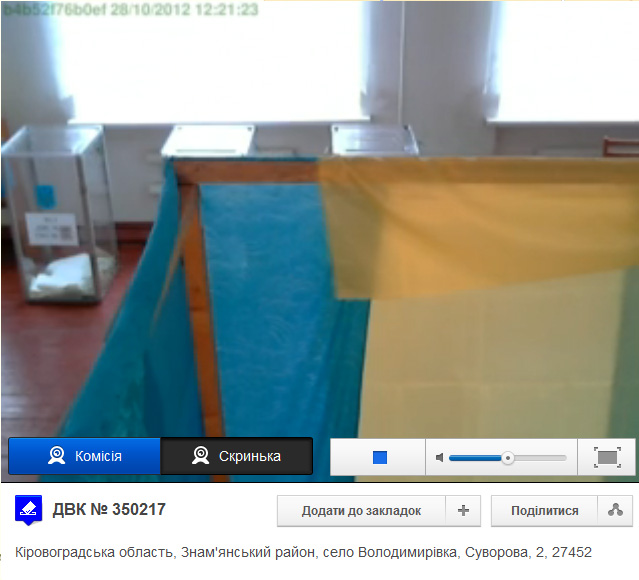Click the ДВК № 350217 title
This screenshot has width=639, height=580.
point(109,510)
